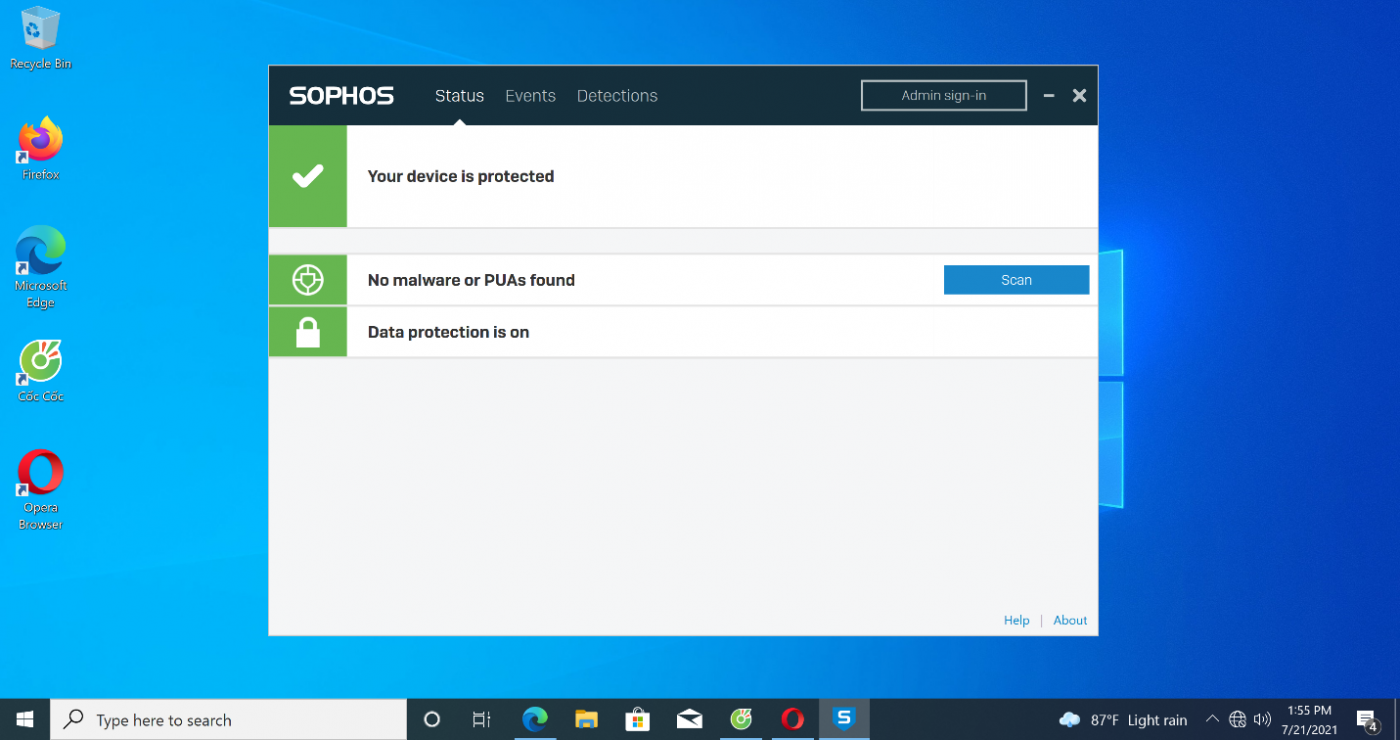Click the Sophos logo in header
Viewport: 1400px width, 740px height.
[x=341, y=96]
